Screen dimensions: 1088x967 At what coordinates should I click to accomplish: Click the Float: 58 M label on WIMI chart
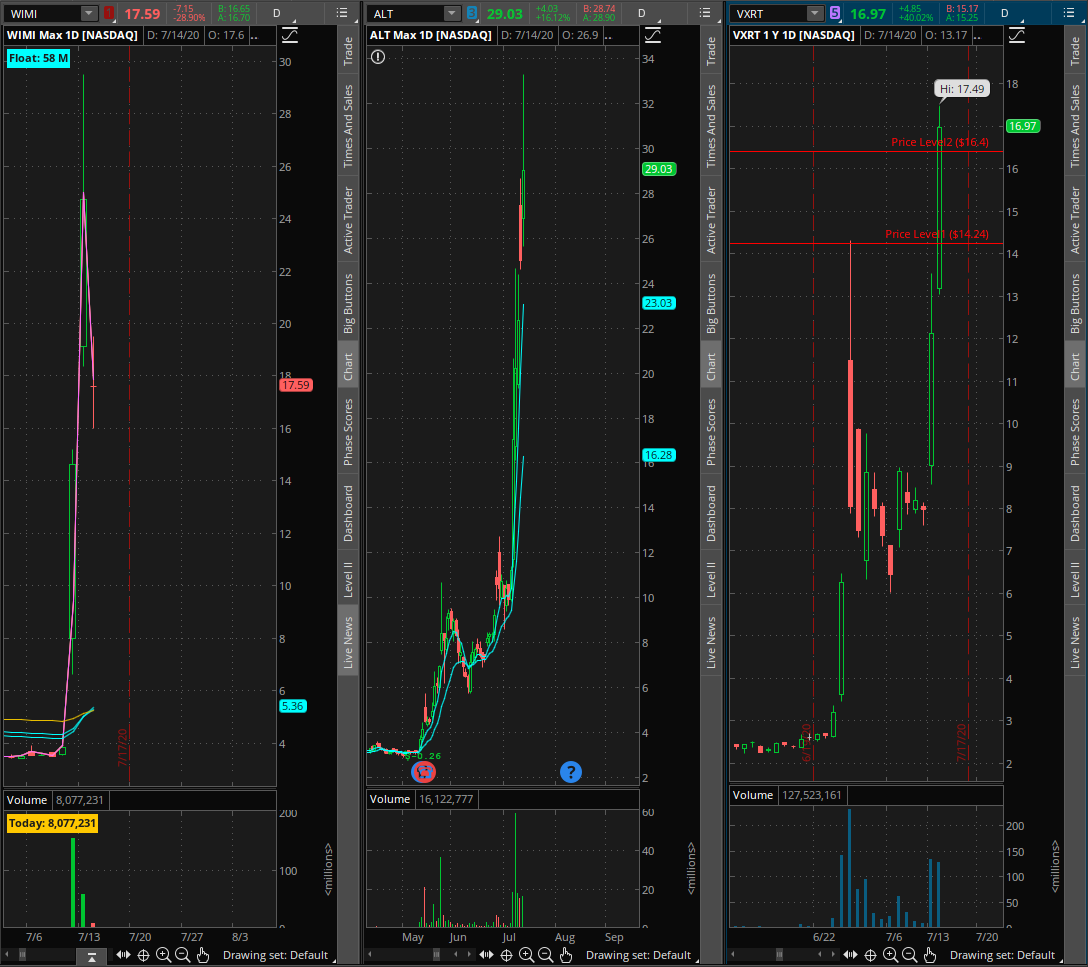coord(38,58)
